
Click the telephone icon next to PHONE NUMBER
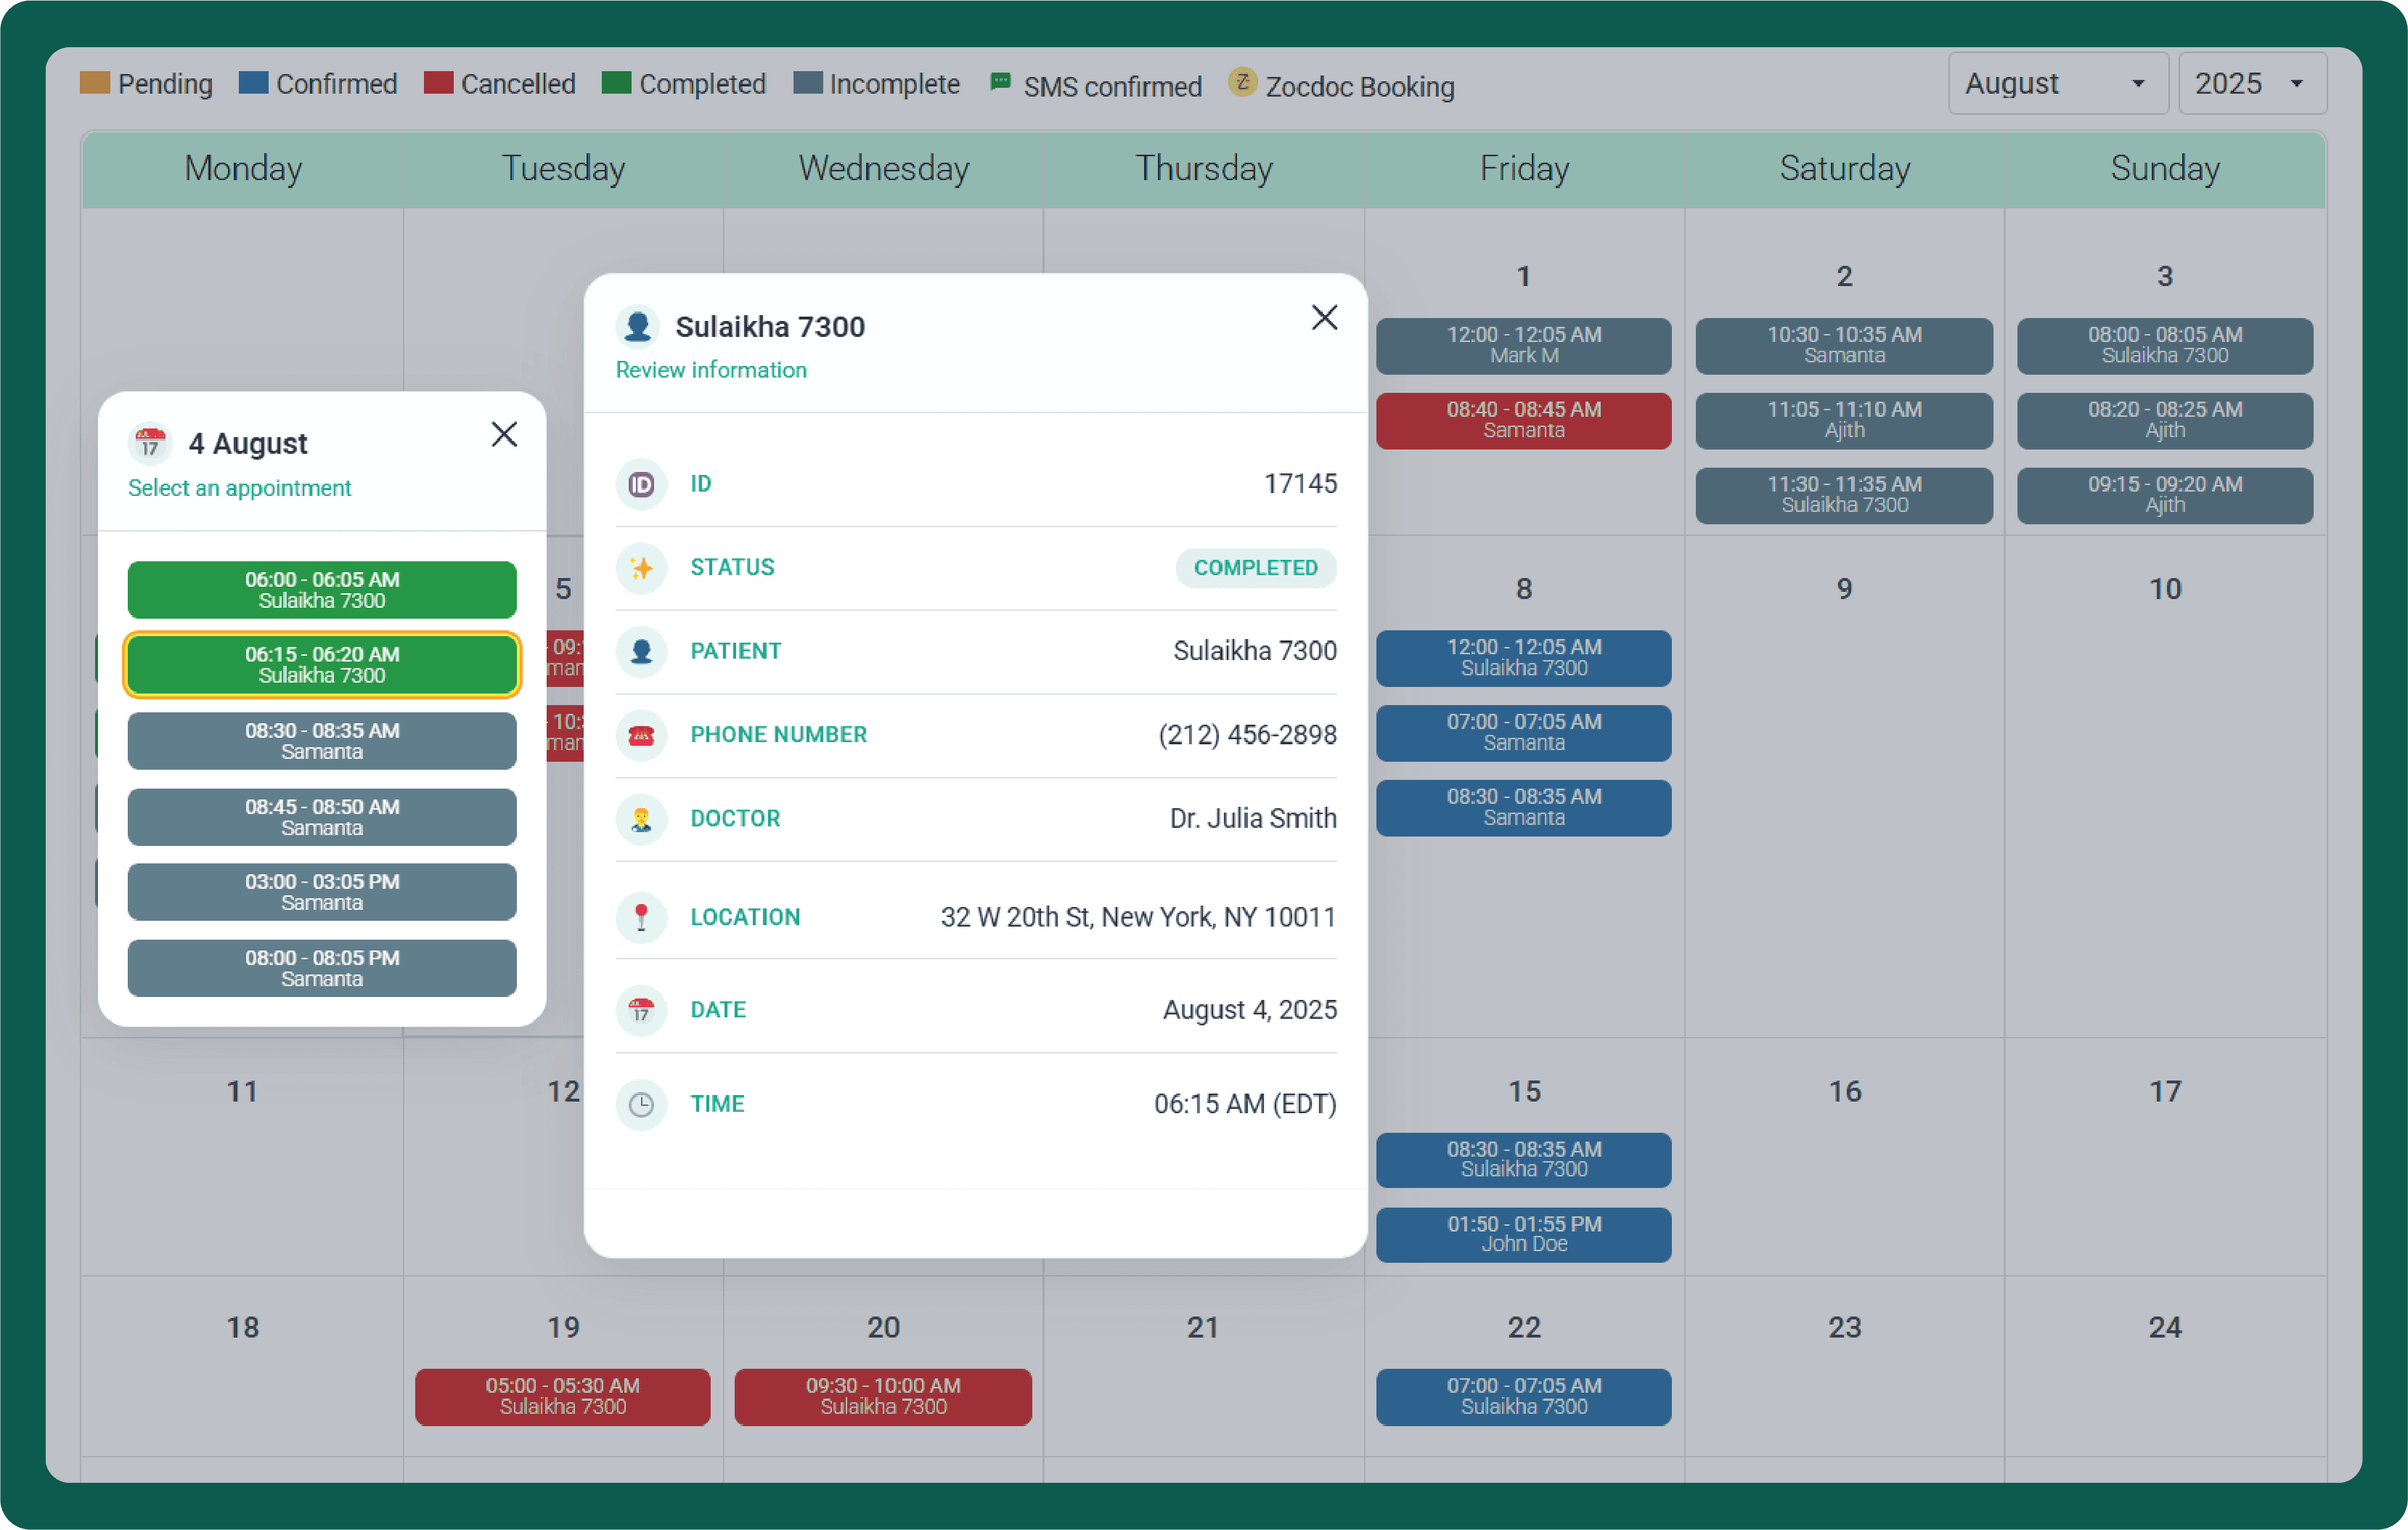(641, 735)
